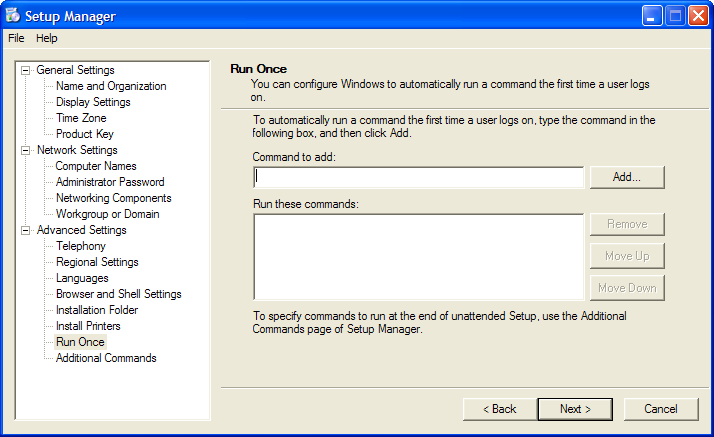Select Product Key in the tree
714x437 pixels.
(x=85, y=134)
